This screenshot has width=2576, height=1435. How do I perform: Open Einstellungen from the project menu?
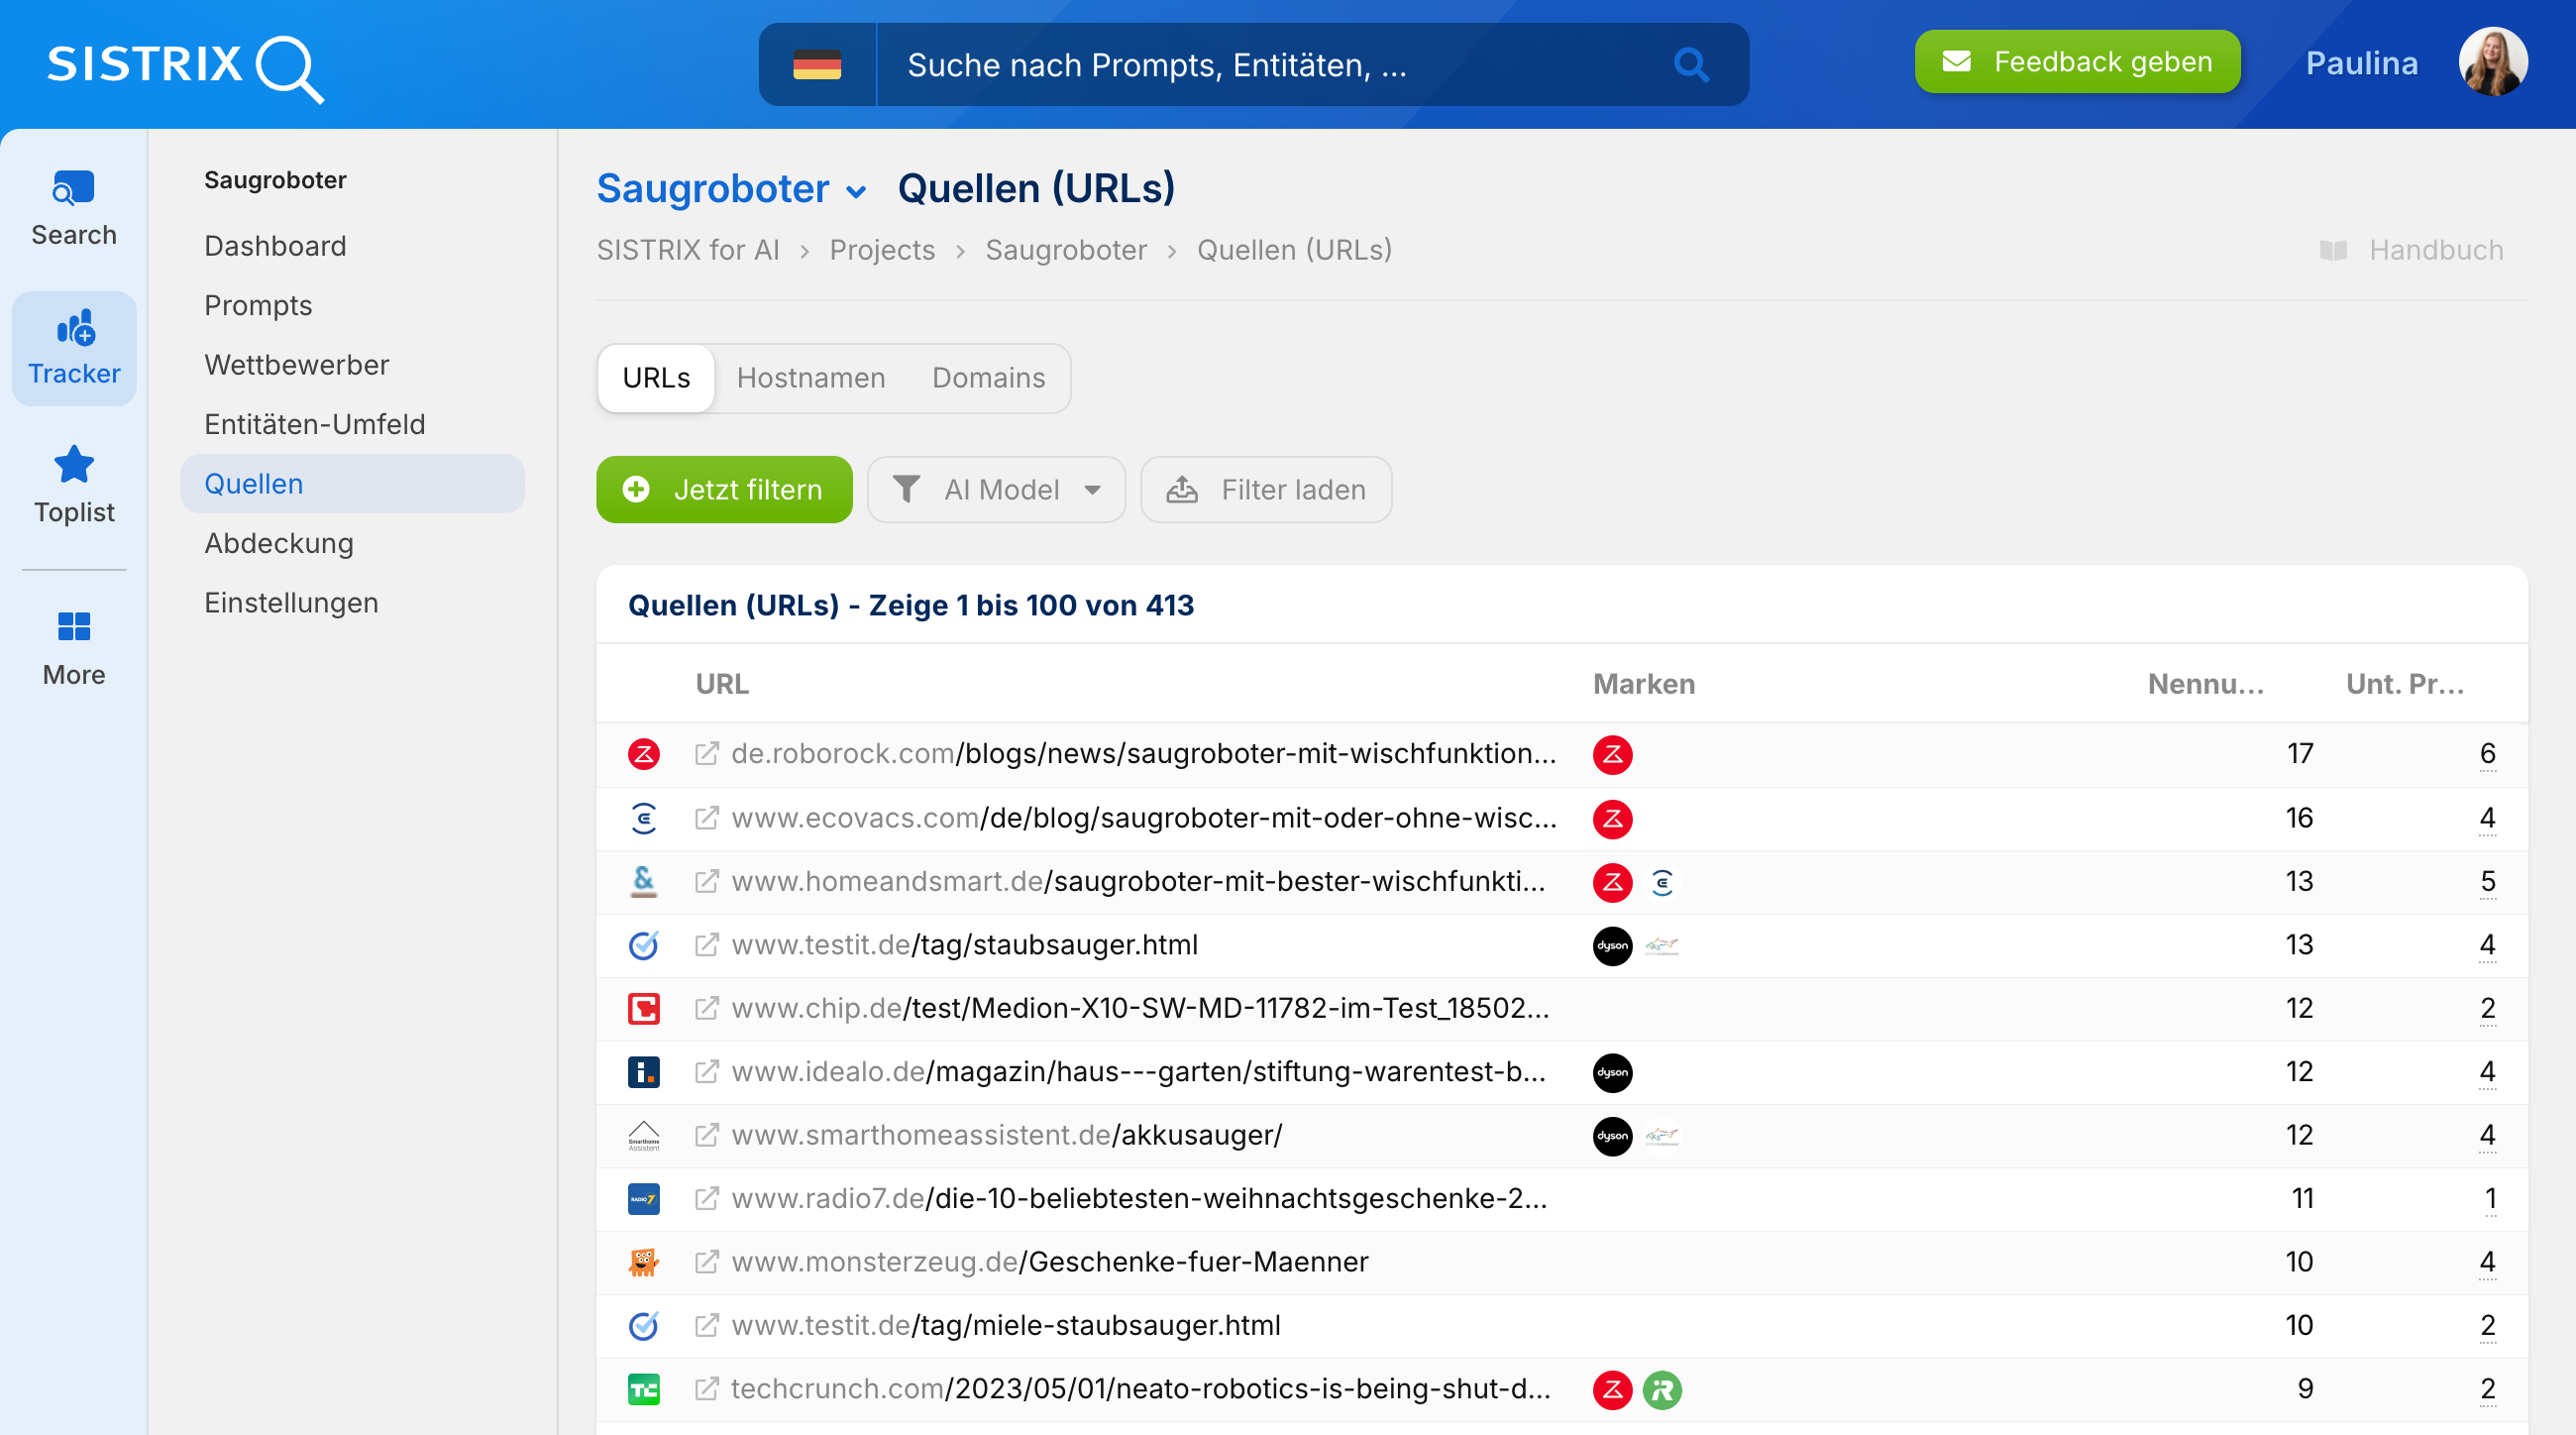click(x=291, y=602)
